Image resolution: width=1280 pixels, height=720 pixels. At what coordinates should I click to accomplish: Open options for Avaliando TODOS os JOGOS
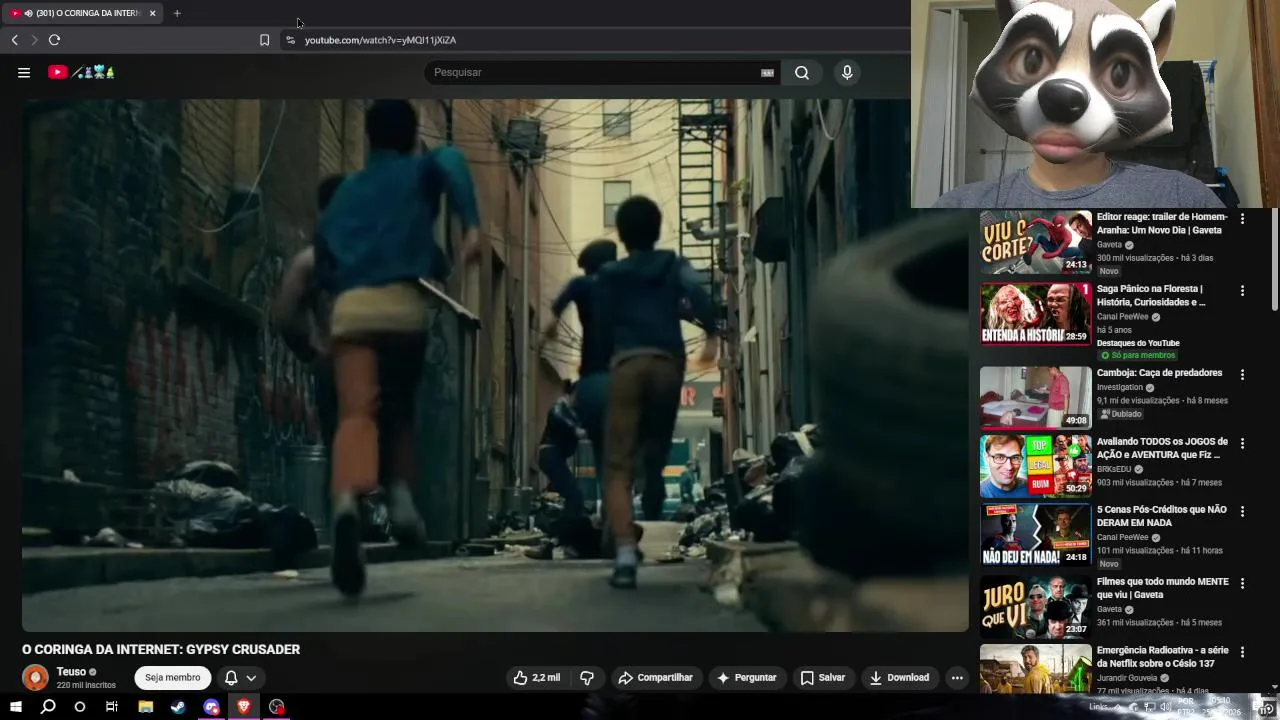point(1242,442)
